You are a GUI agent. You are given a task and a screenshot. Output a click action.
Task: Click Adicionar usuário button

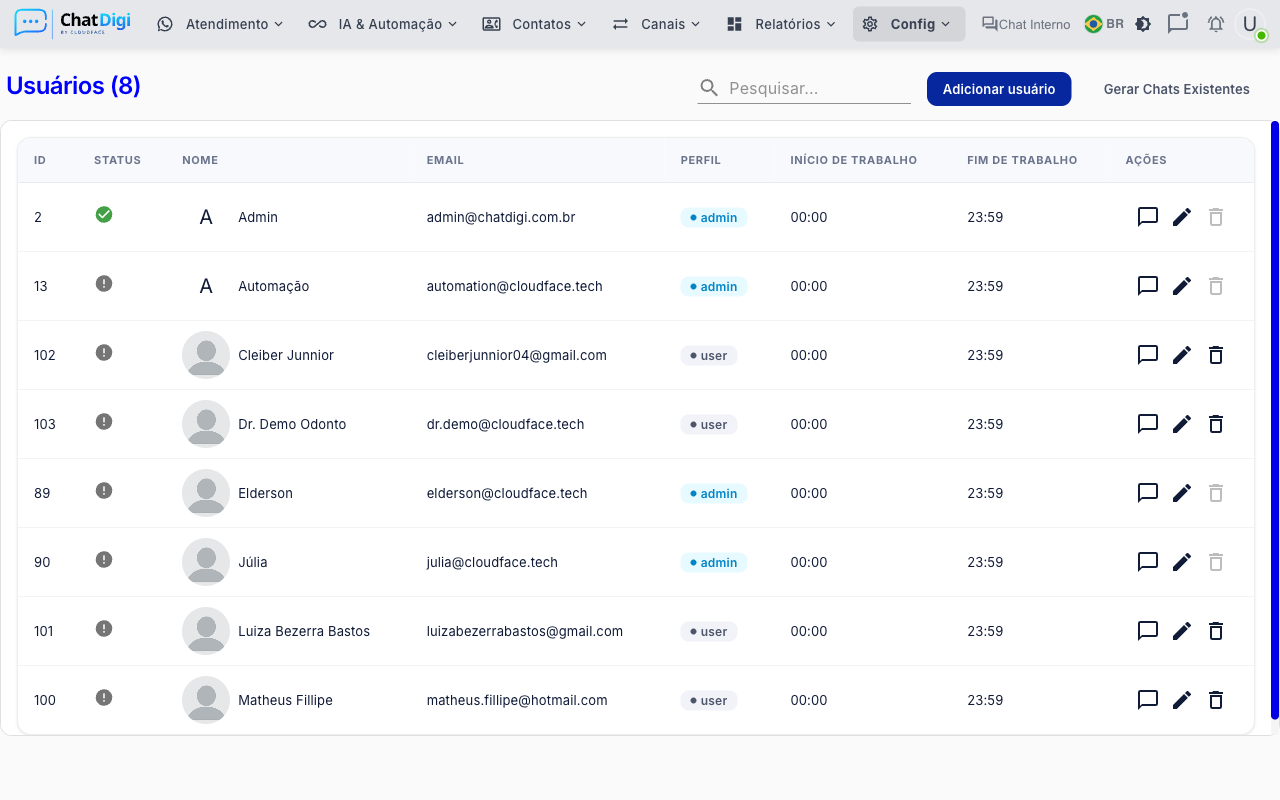click(x=999, y=89)
